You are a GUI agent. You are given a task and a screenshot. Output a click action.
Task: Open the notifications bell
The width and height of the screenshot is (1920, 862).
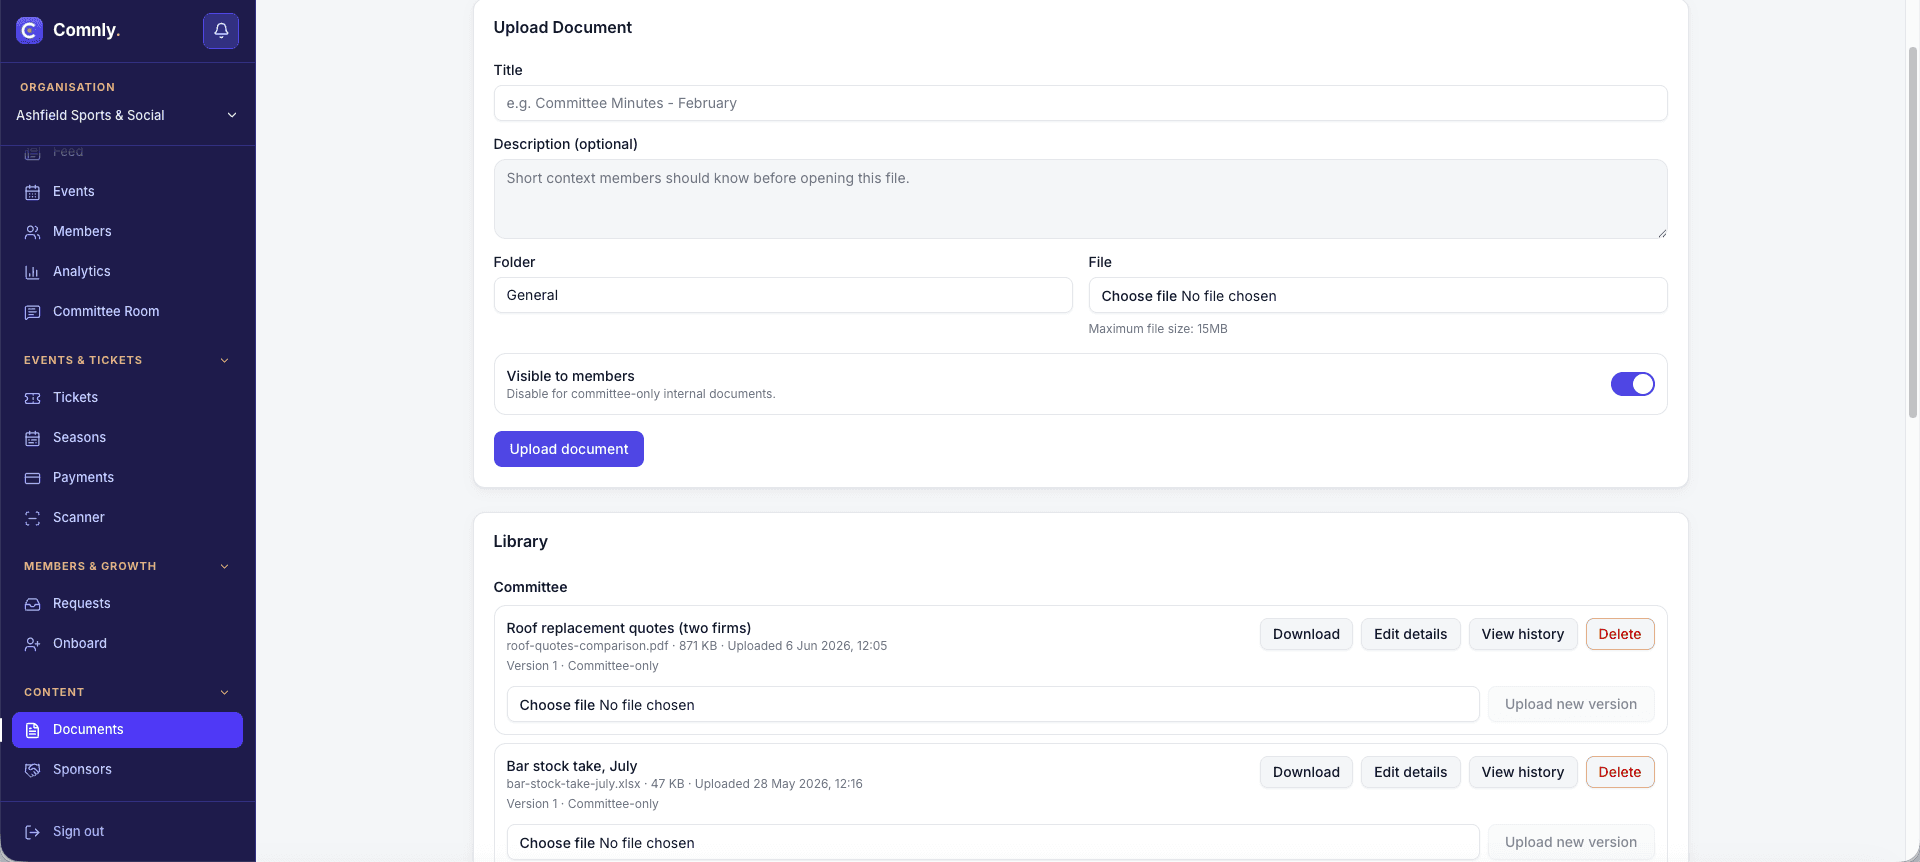(x=221, y=30)
